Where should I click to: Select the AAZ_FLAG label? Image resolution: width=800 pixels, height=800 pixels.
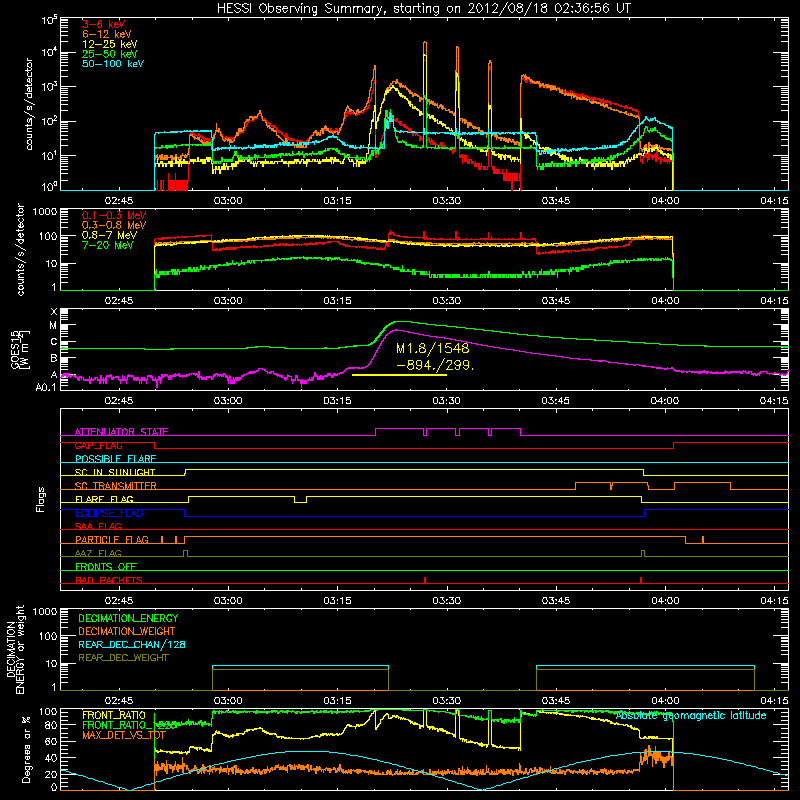click(98, 553)
